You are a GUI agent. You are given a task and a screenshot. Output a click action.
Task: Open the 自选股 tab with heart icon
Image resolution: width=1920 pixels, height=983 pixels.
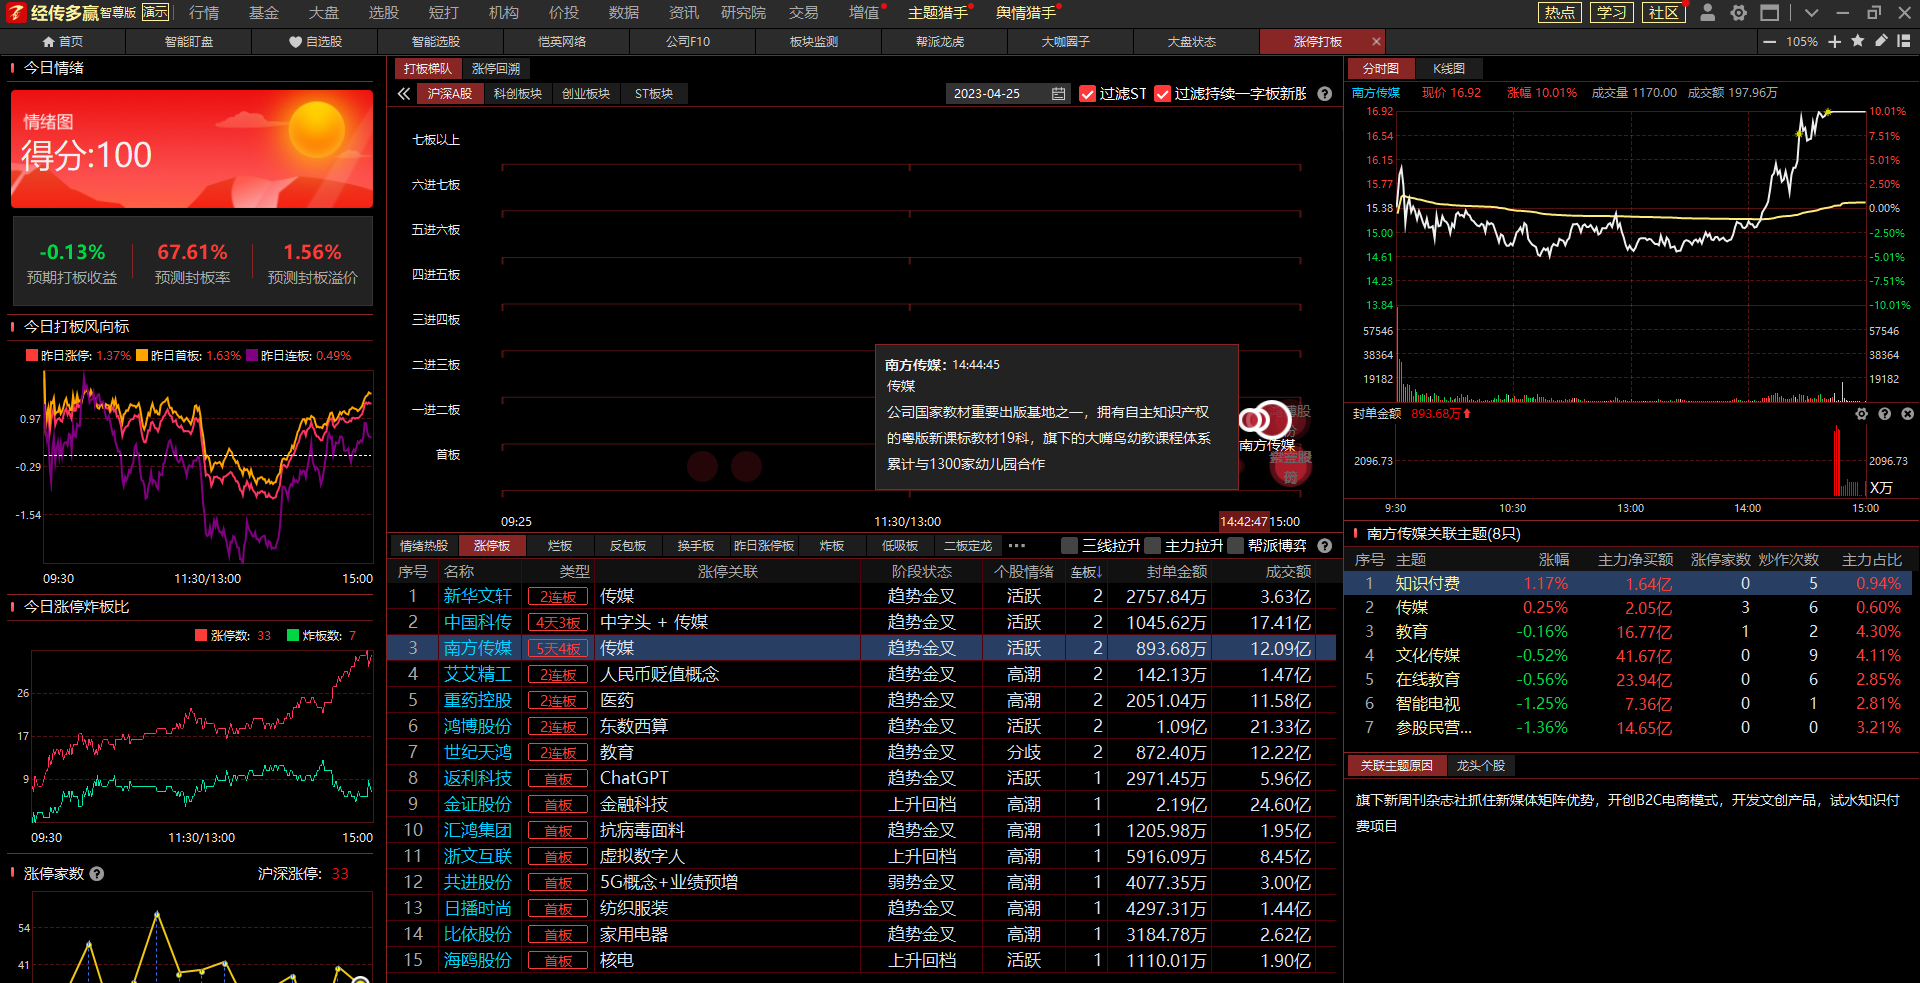coord(315,42)
